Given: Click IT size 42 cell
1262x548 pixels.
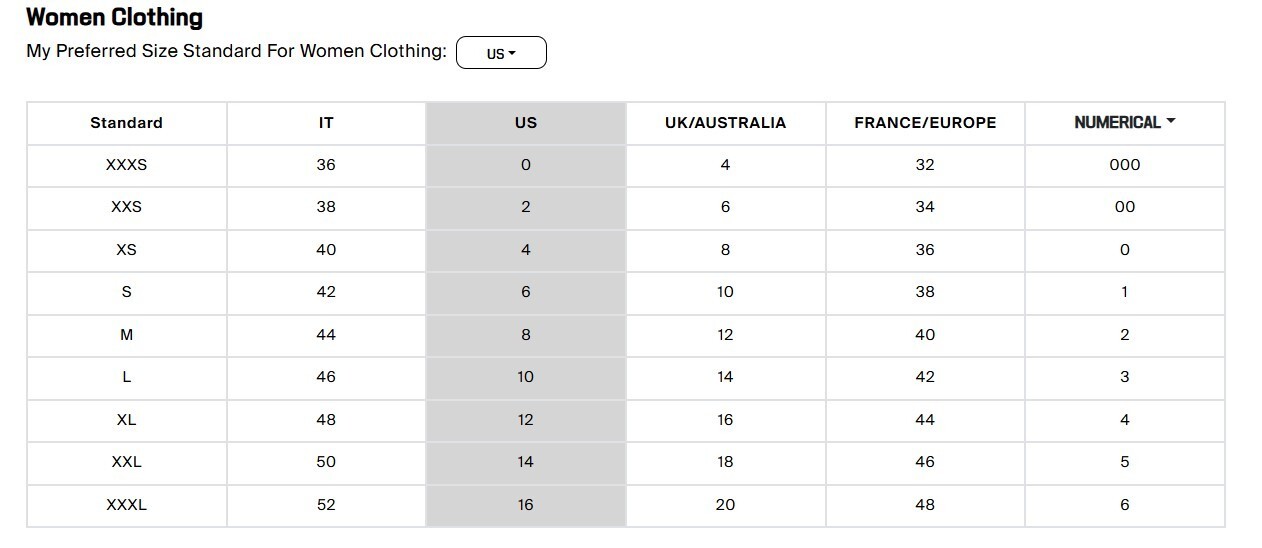Looking at the screenshot, I should tap(326, 292).
